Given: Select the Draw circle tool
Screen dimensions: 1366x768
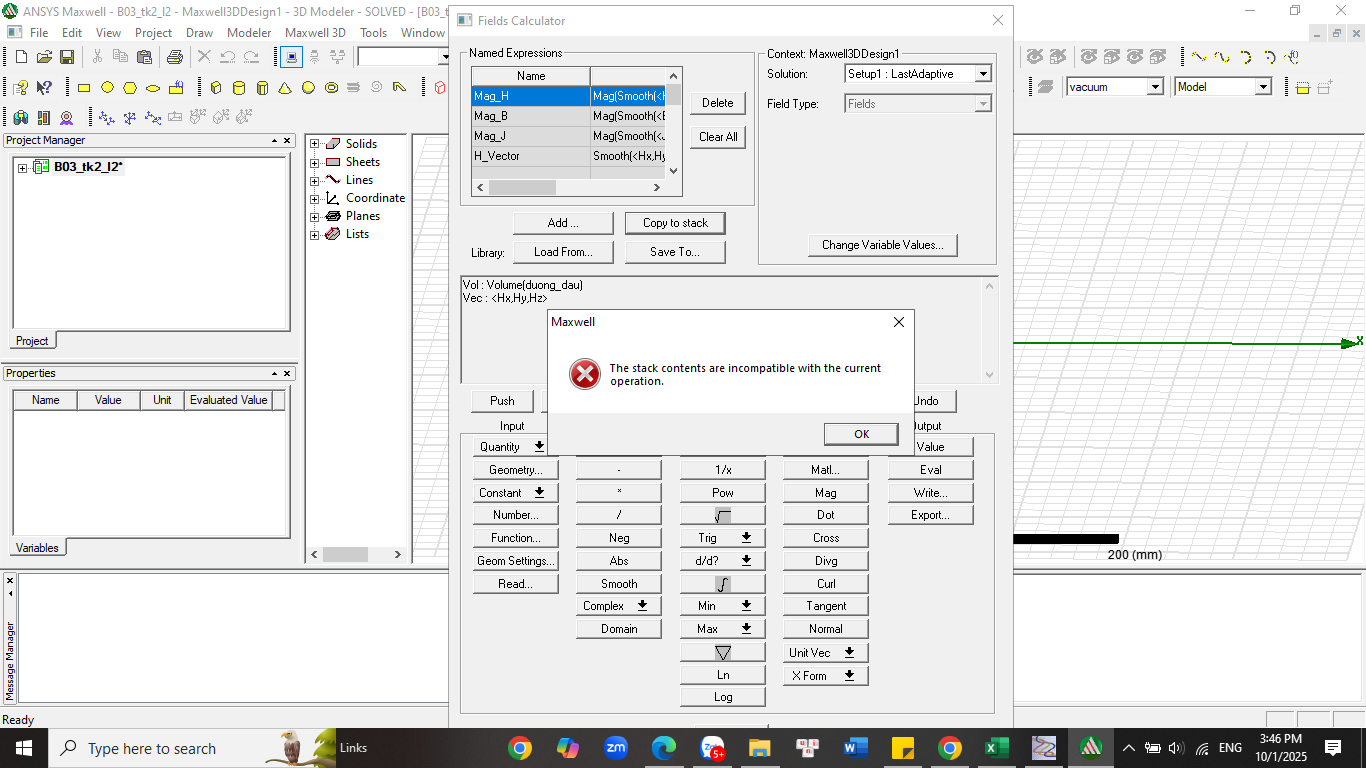Looking at the screenshot, I should click(107, 88).
